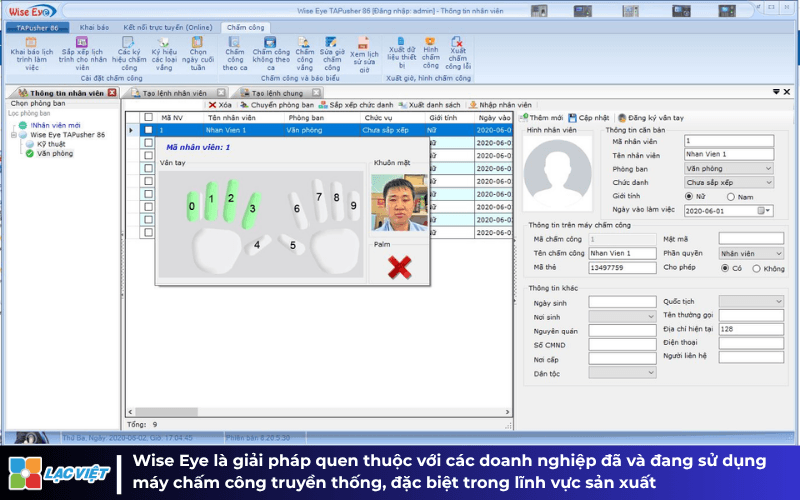This screenshot has height=500, width=800.
Task: Select the Nam gender radio button
Action: pos(731,196)
